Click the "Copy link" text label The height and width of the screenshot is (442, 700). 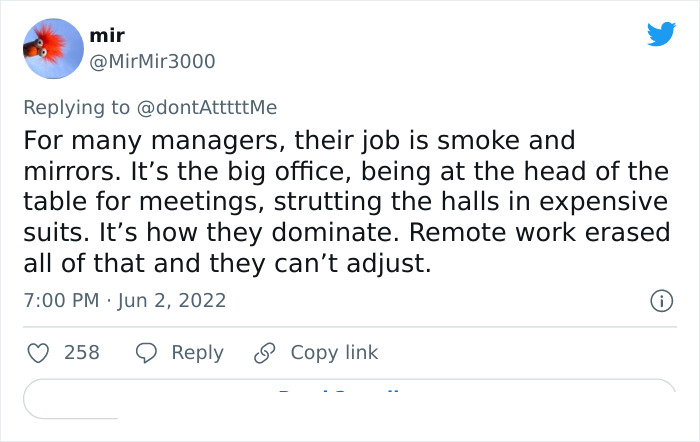click(x=334, y=352)
